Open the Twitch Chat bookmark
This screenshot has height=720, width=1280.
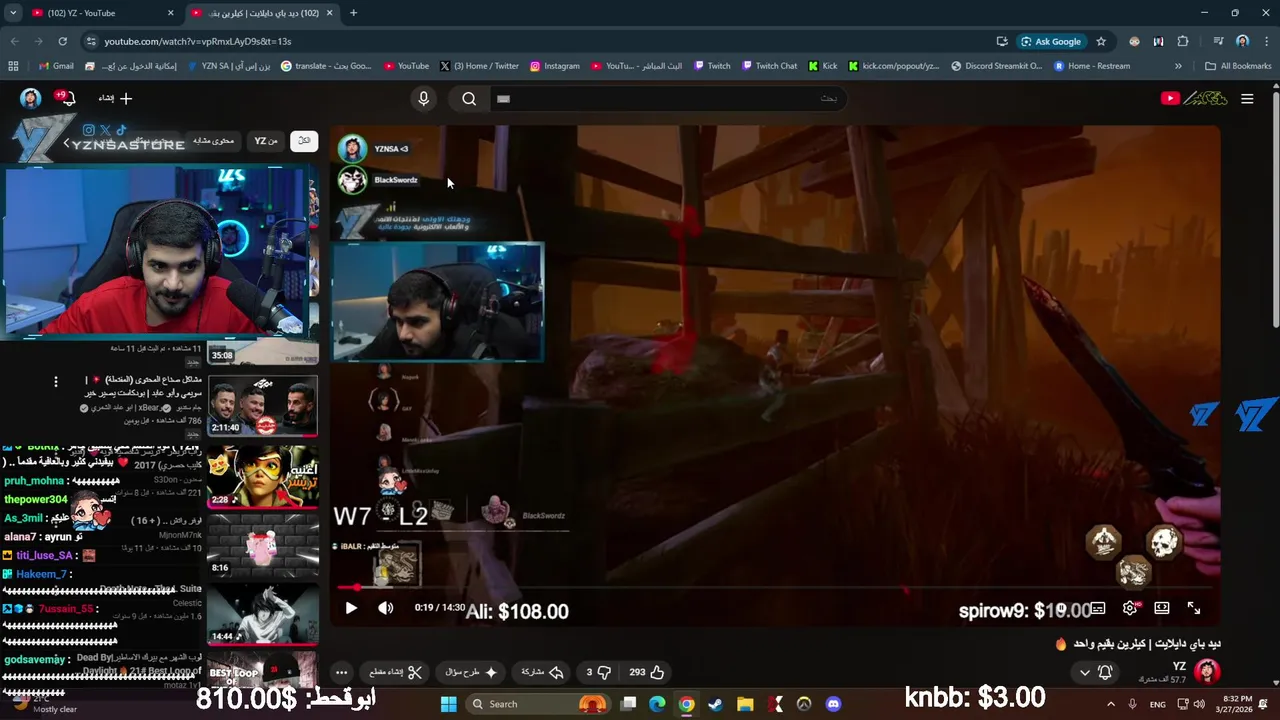point(769,66)
